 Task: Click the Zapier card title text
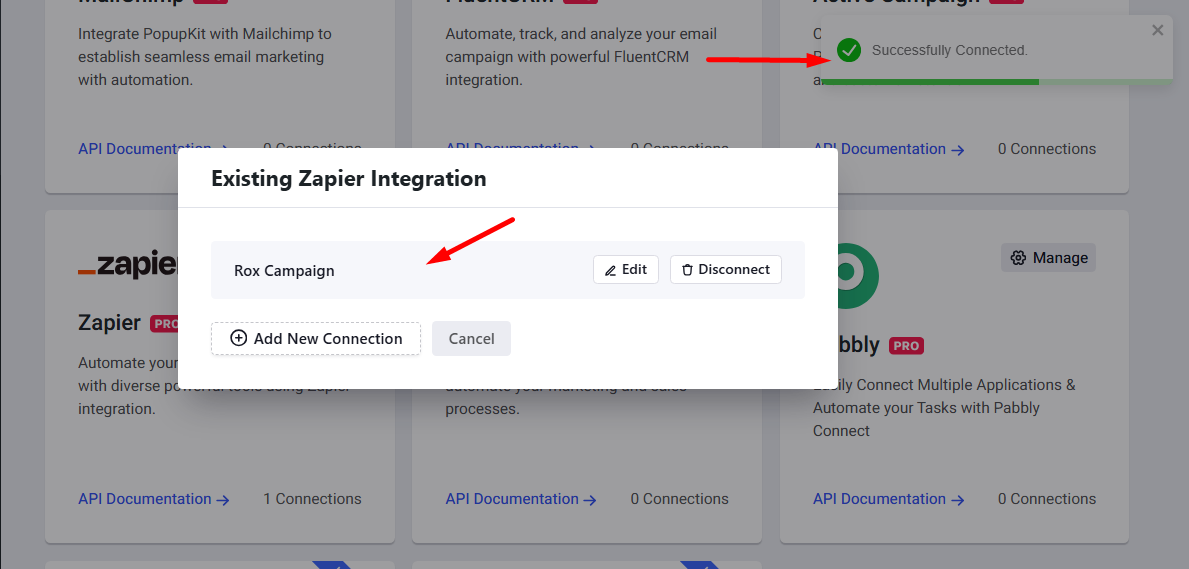pyautogui.click(x=109, y=323)
